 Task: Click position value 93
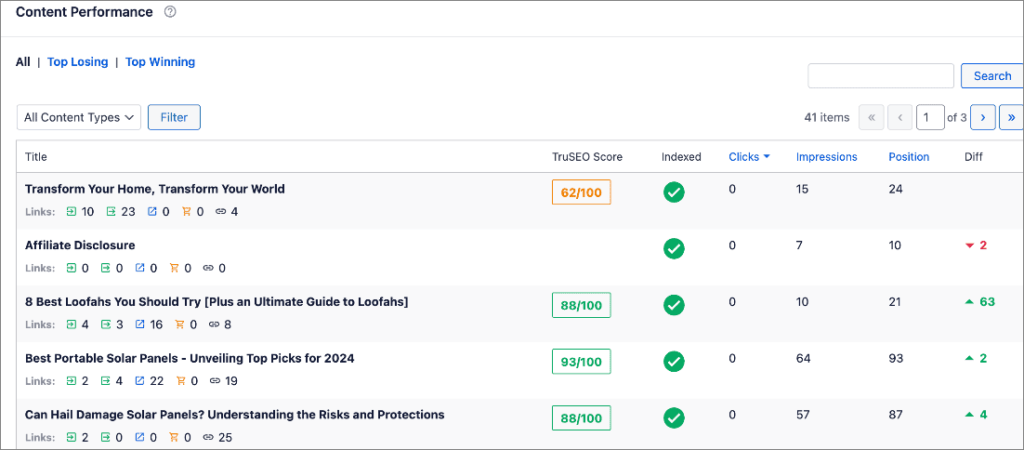[895, 359]
